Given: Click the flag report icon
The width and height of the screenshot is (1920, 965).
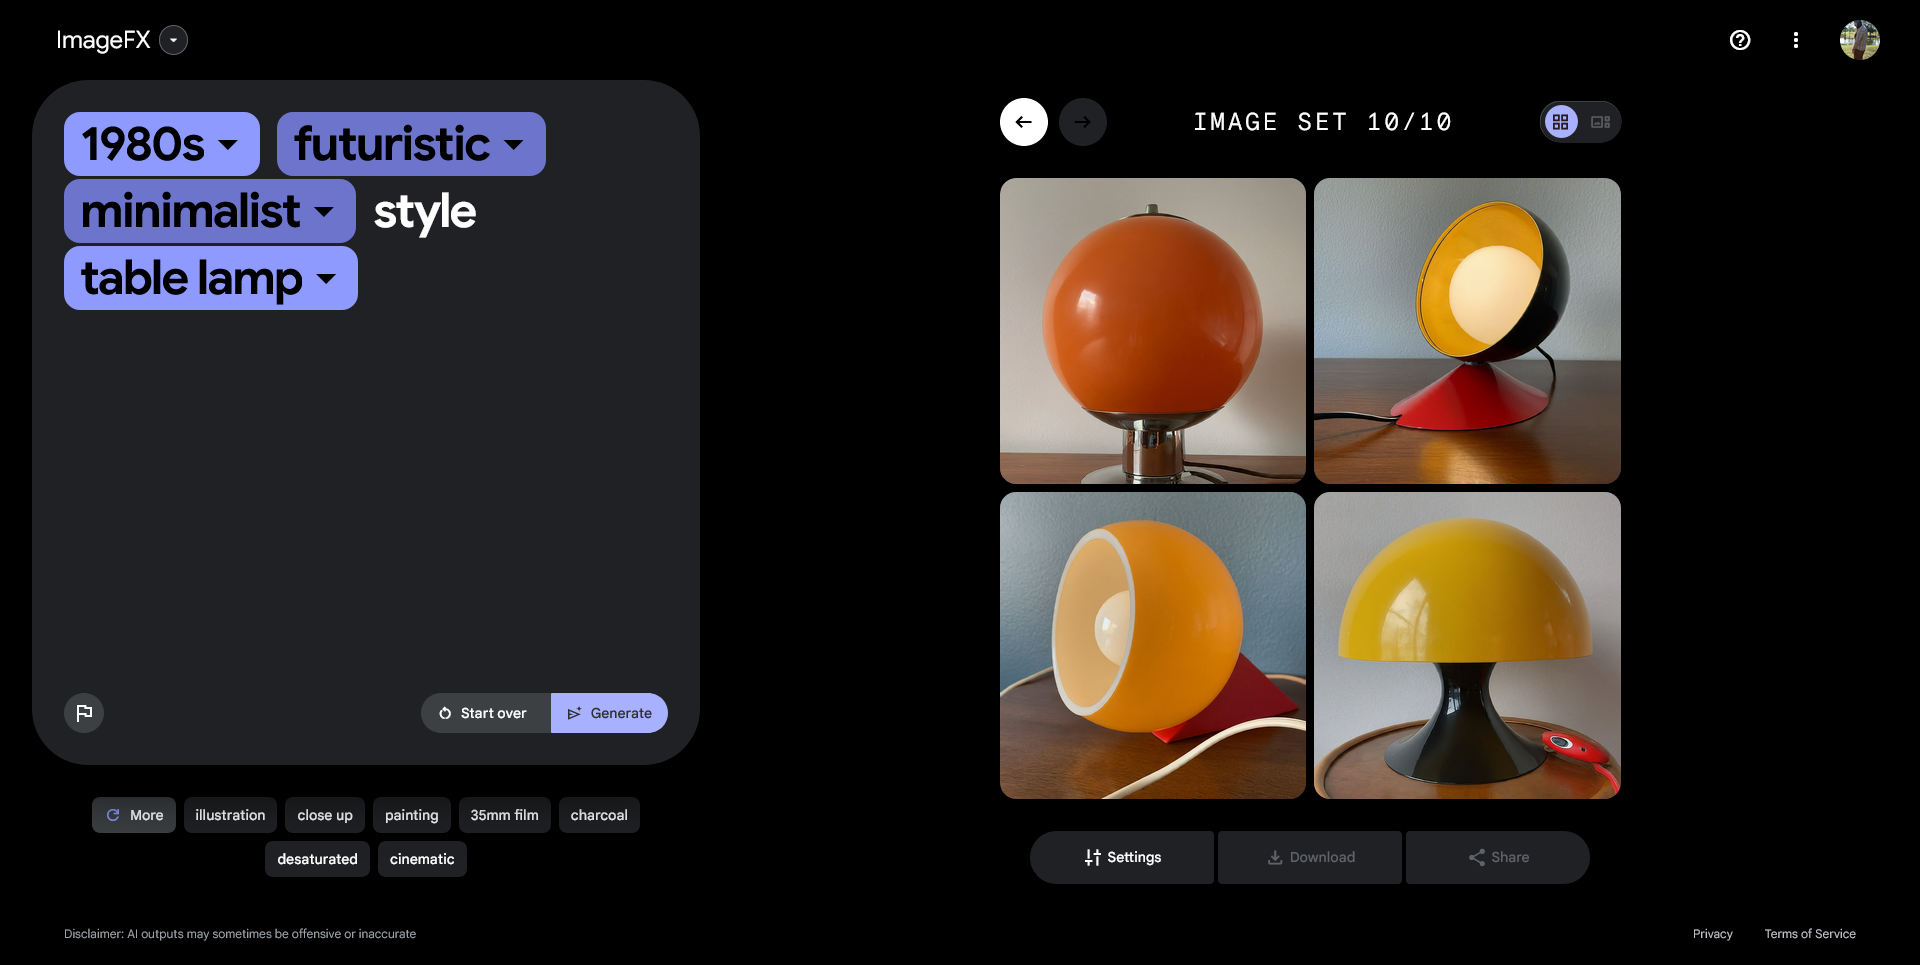Looking at the screenshot, I should pyautogui.click(x=84, y=713).
